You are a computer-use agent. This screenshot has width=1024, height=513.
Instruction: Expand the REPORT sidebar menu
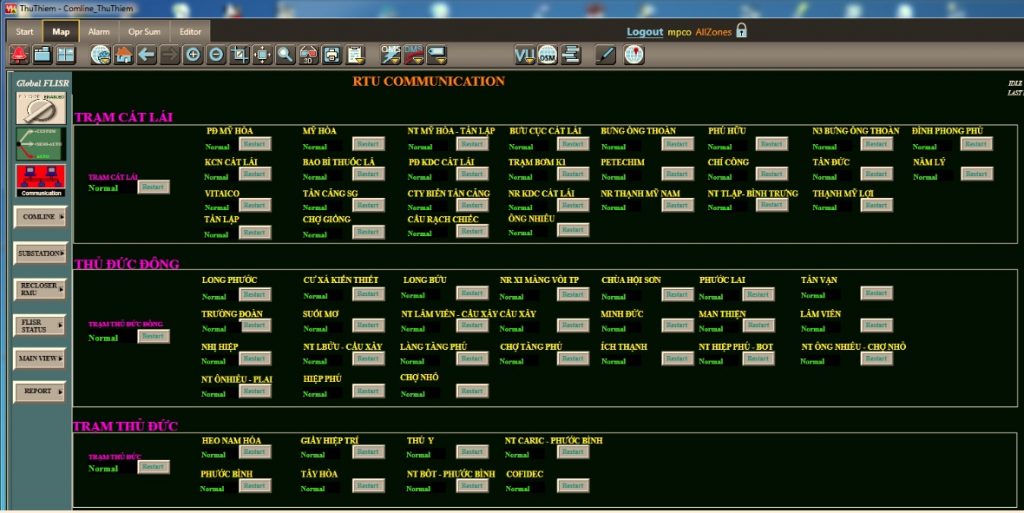click(x=40, y=392)
